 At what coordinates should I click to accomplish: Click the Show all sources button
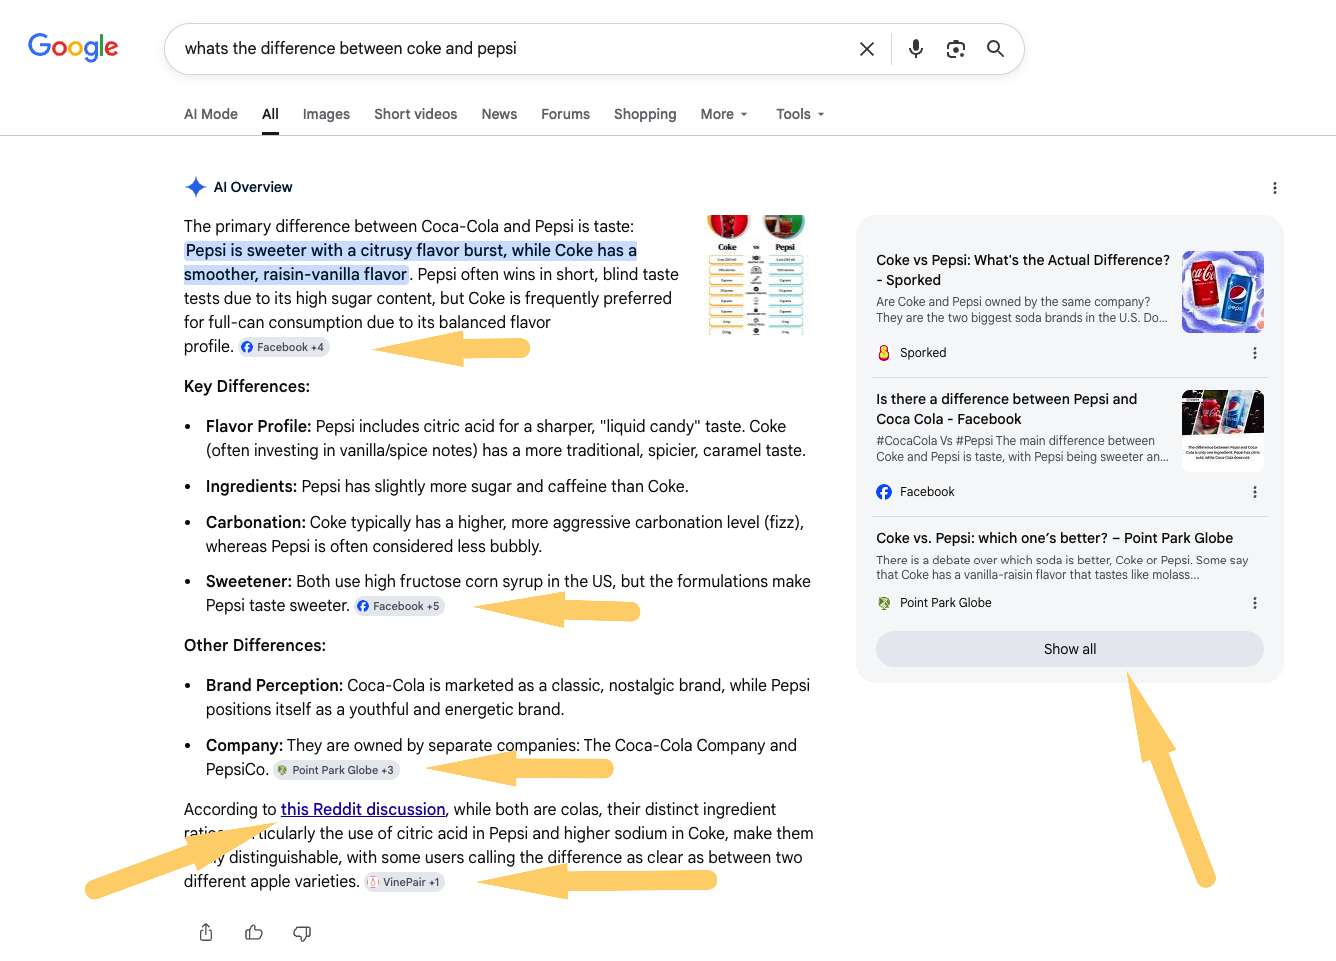click(1070, 649)
